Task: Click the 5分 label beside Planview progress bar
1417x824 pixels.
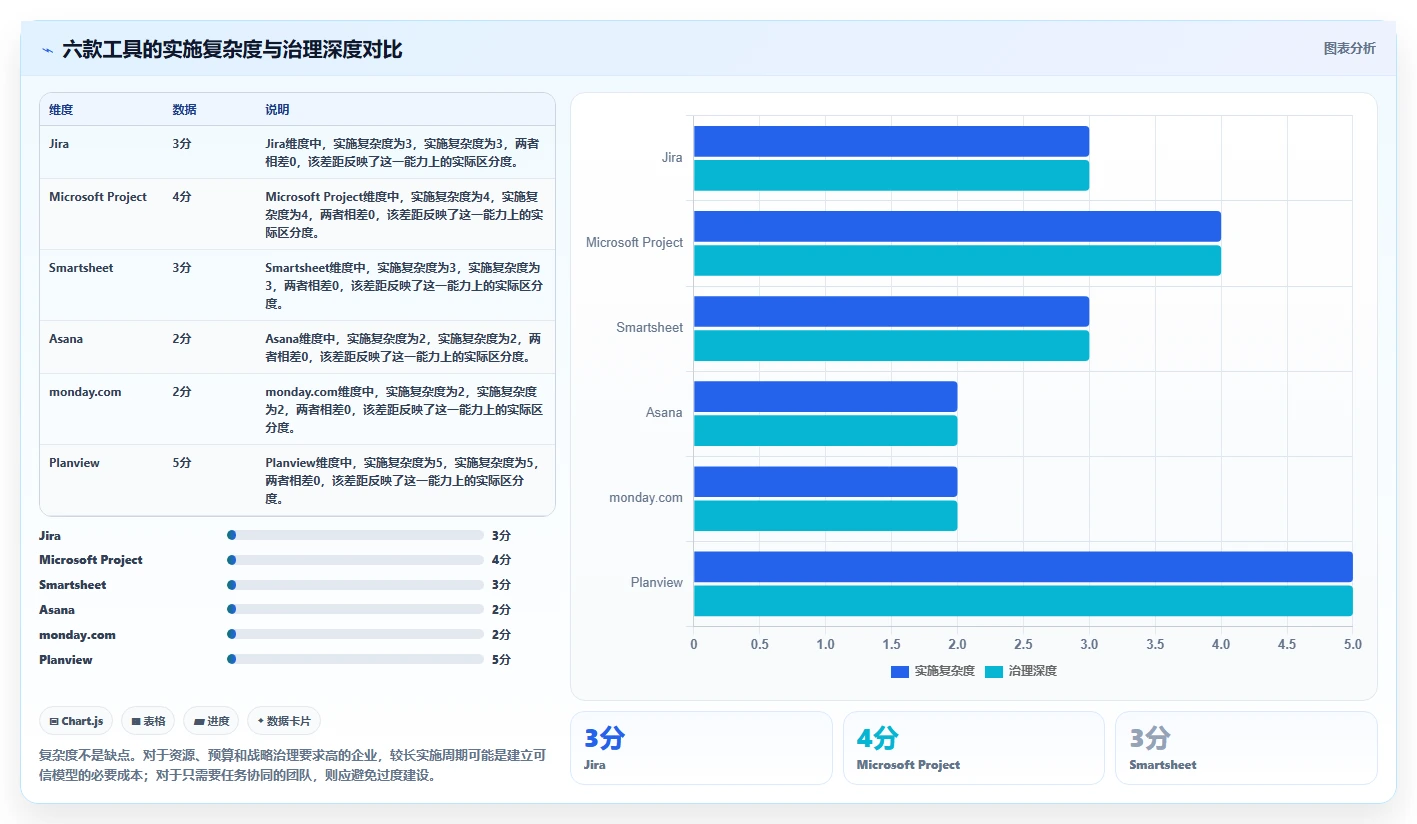Action: 501,660
